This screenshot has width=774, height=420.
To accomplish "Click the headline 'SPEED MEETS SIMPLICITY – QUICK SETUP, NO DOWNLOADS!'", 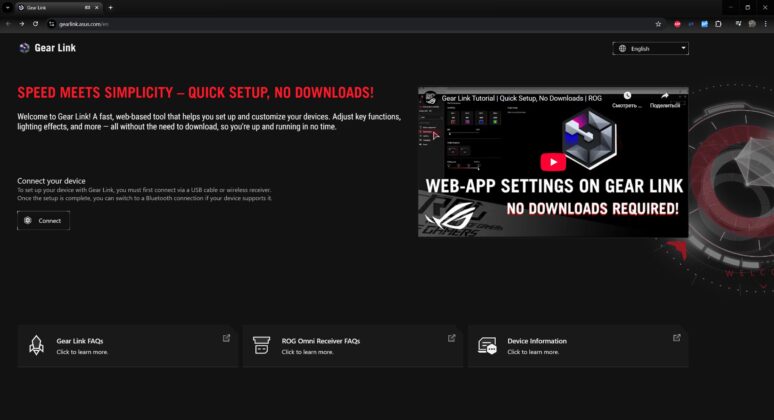I will (x=195, y=92).
